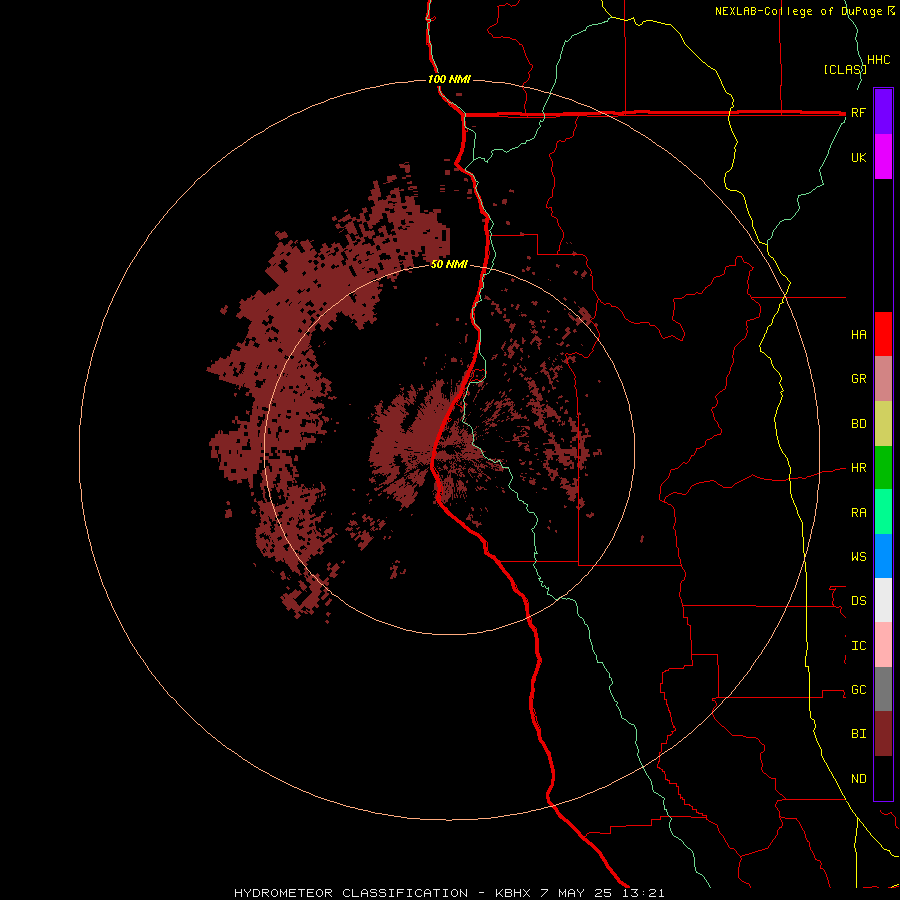The width and height of the screenshot is (900, 900).
Task: Click the HHC product label
Action: (878, 60)
